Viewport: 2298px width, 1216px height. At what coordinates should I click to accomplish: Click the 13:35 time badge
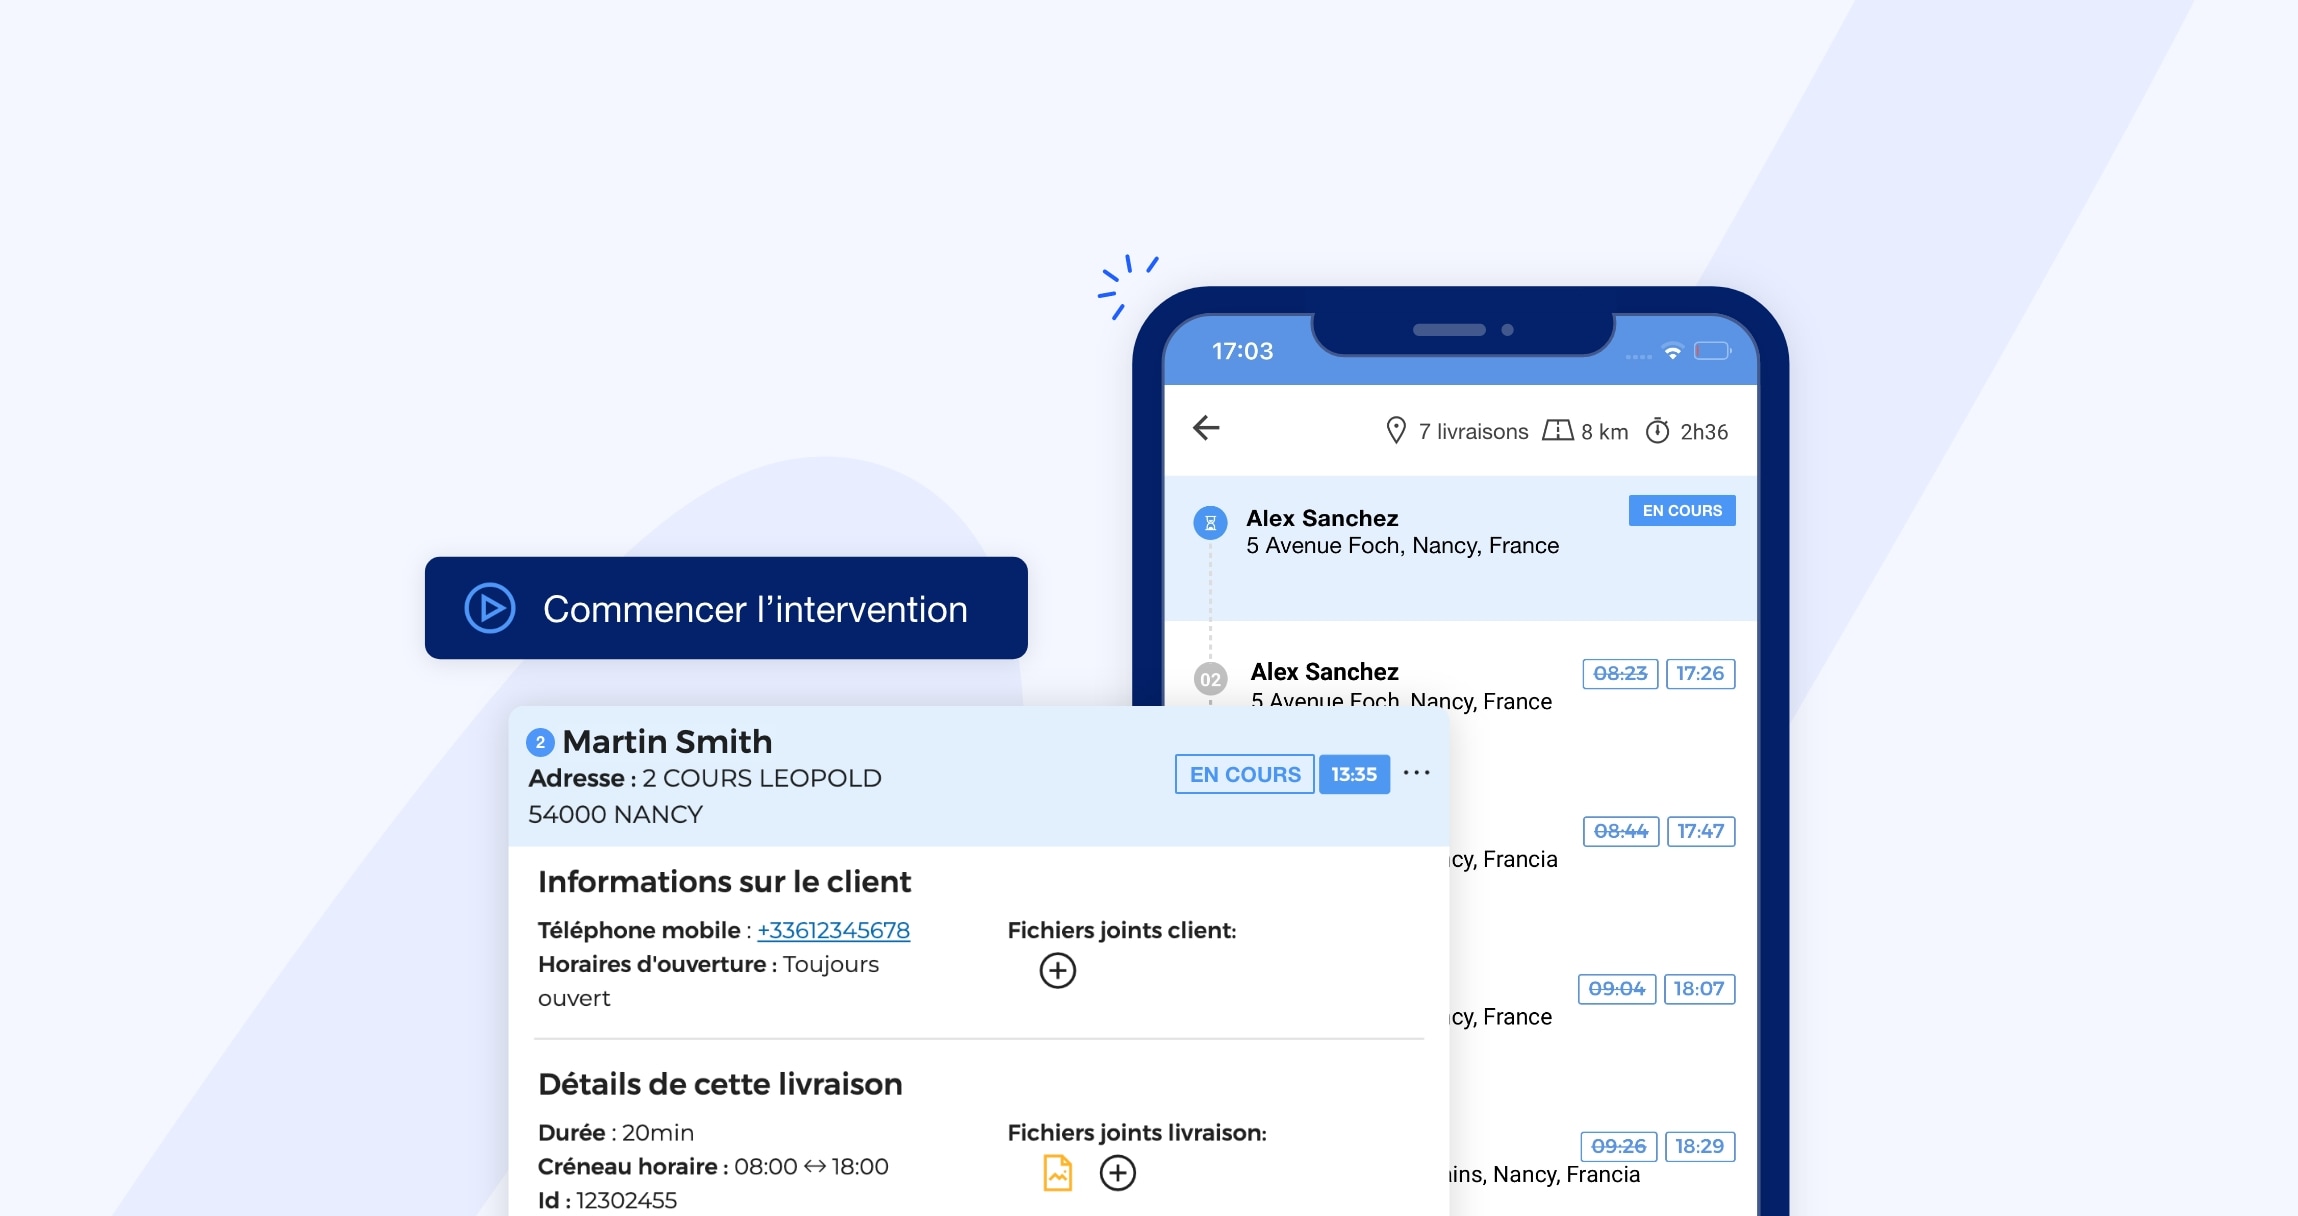point(1354,774)
